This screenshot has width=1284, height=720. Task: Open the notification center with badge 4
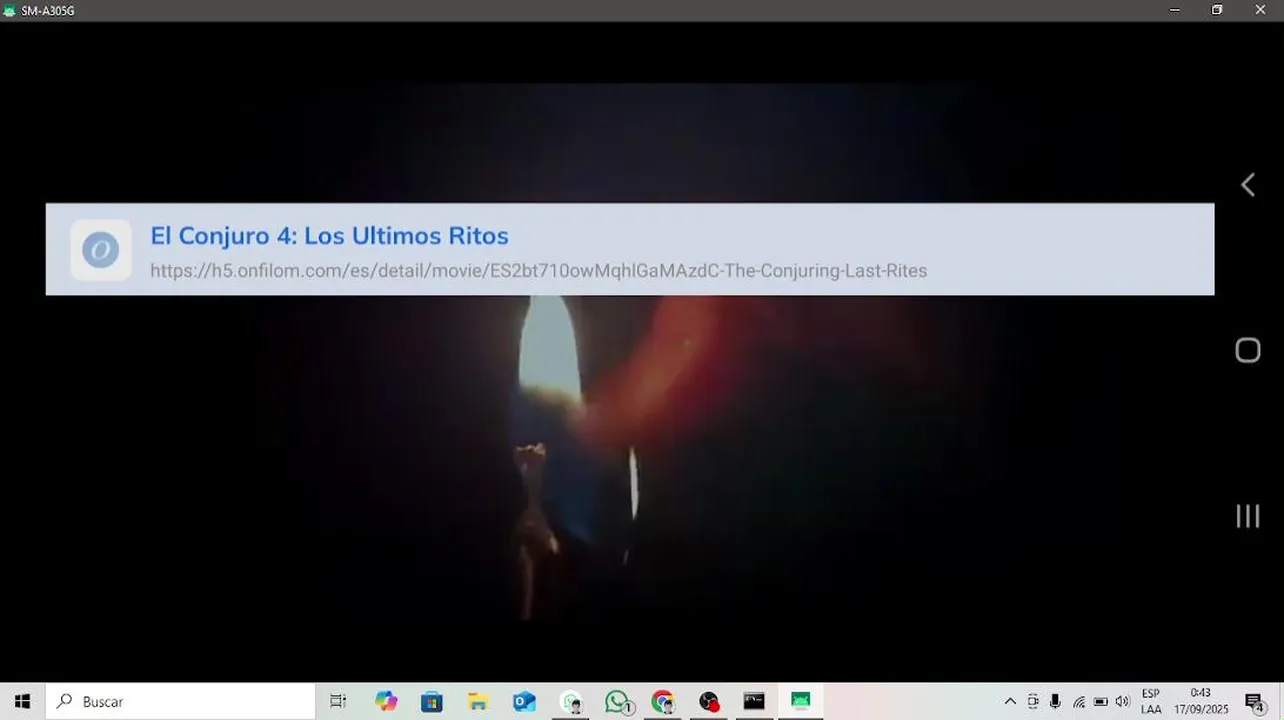pyautogui.click(x=1254, y=702)
